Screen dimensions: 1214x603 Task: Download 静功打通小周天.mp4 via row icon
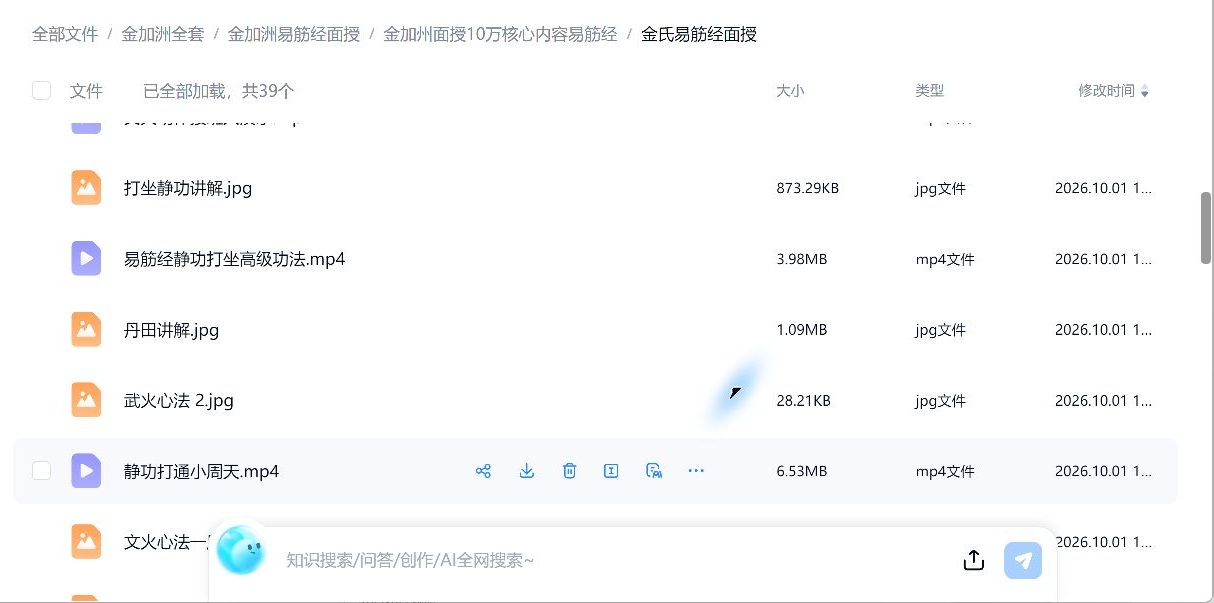[527, 471]
